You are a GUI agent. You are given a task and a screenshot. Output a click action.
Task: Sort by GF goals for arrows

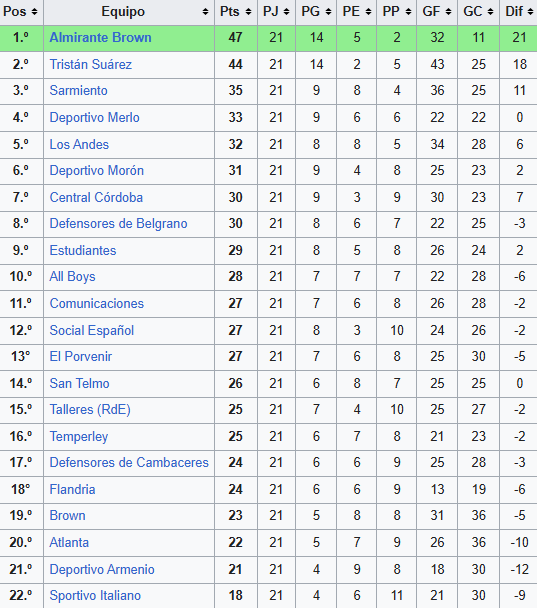click(449, 12)
